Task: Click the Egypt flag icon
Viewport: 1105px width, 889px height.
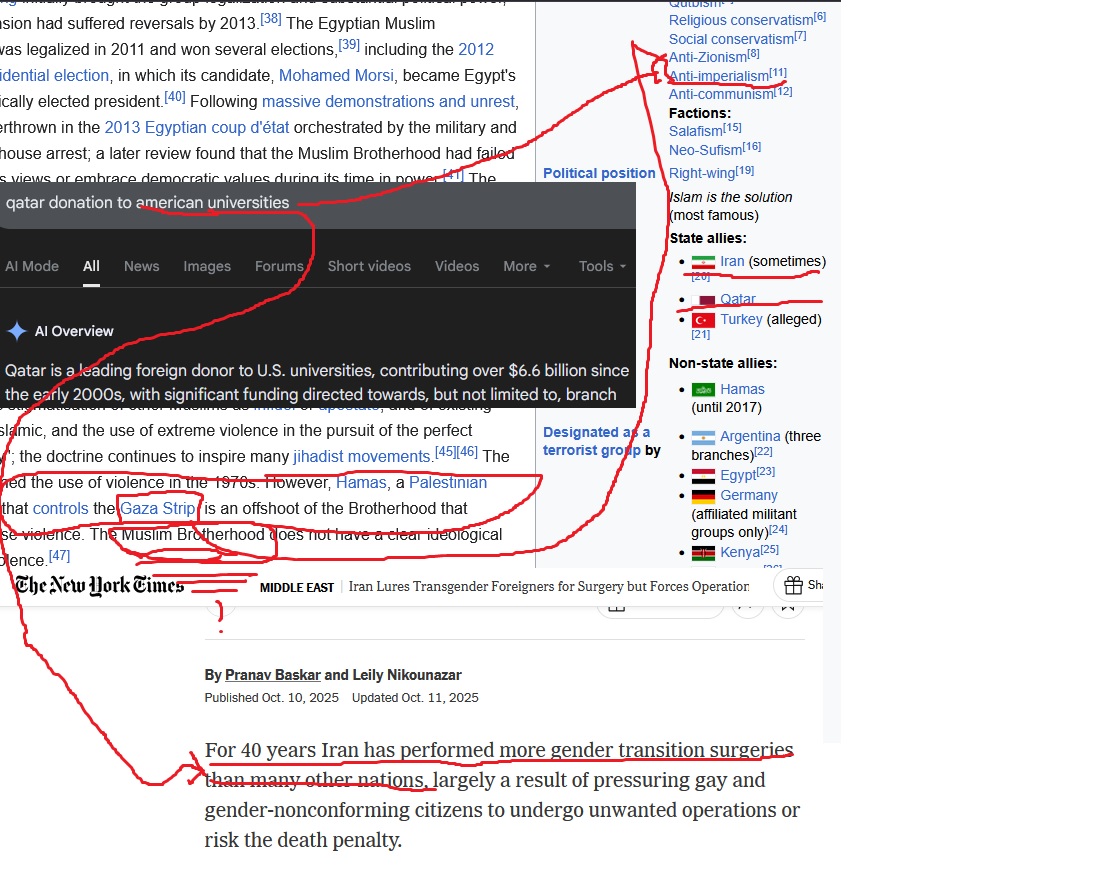Action: [x=703, y=476]
